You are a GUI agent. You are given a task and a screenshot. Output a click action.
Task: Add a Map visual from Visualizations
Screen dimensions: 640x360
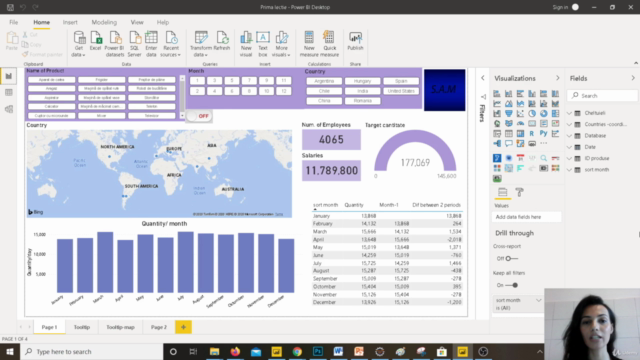click(497, 123)
